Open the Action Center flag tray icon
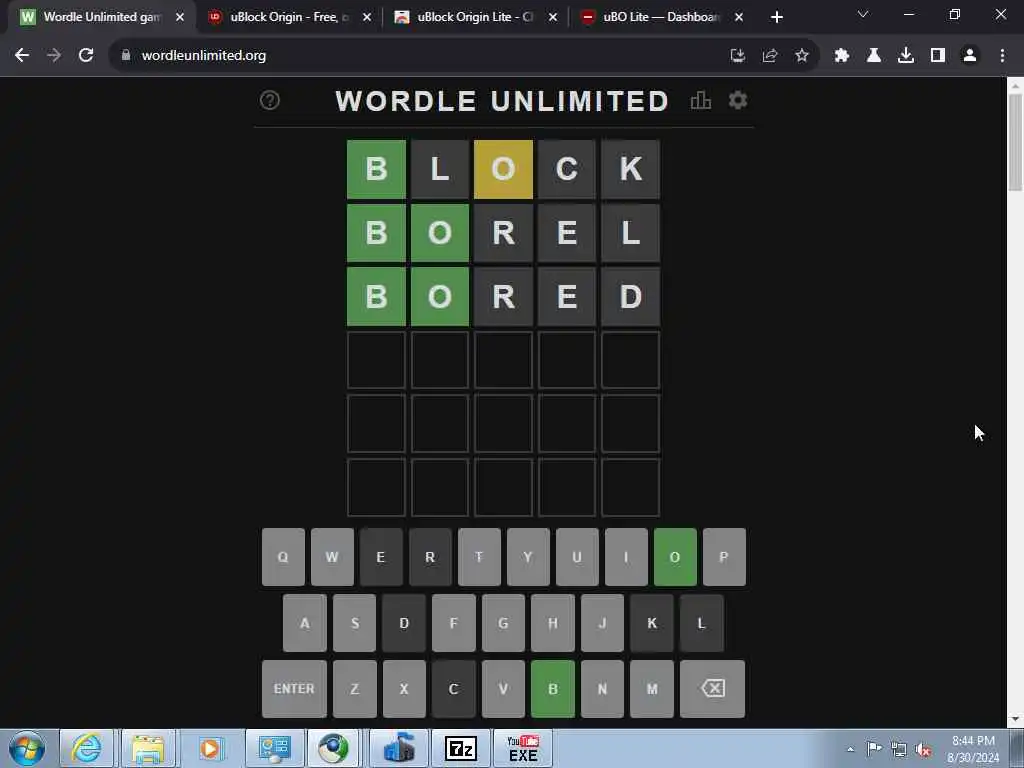Image resolution: width=1024 pixels, height=768 pixels. coord(874,749)
